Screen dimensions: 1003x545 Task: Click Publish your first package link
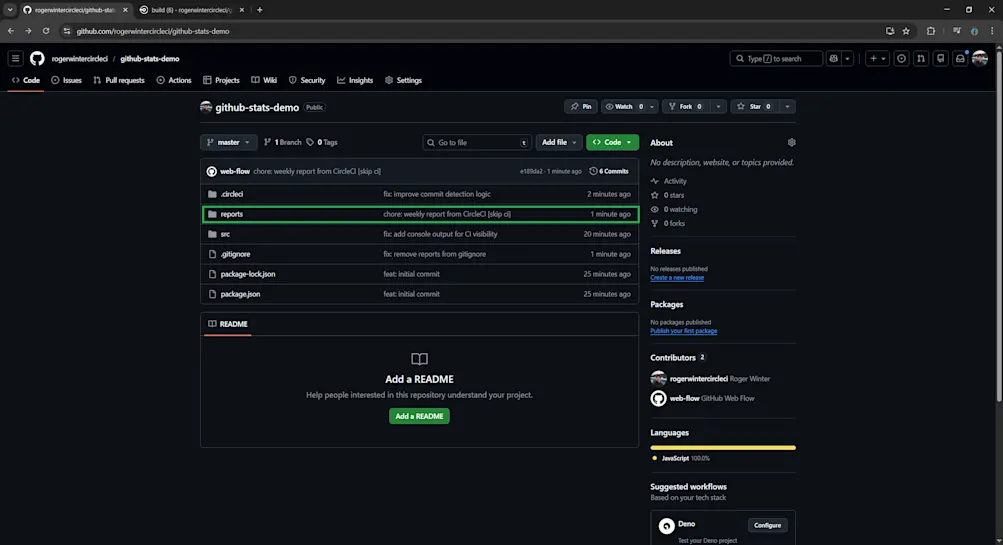(x=683, y=331)
